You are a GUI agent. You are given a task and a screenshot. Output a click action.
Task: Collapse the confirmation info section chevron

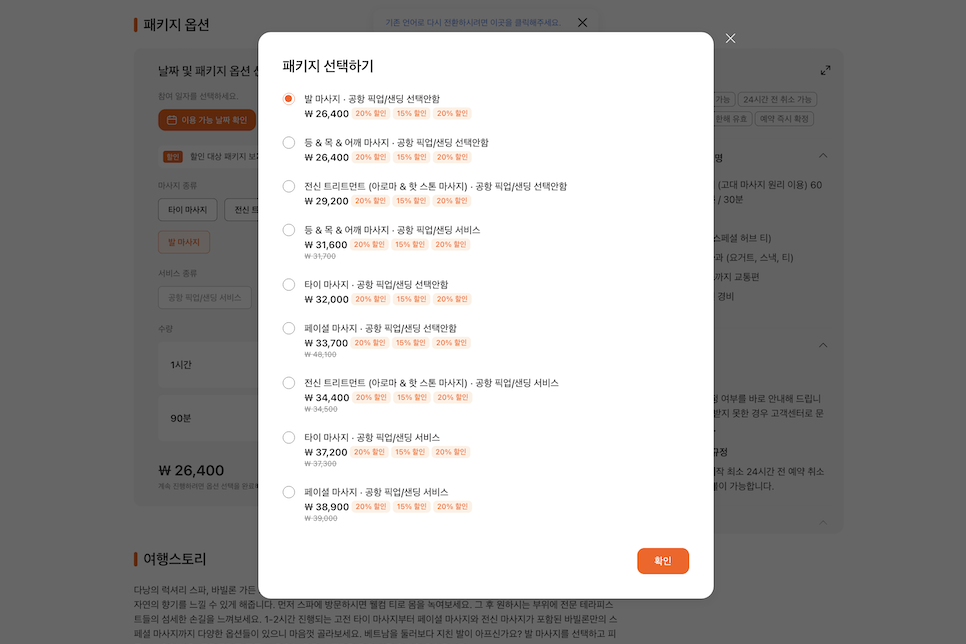[x=823, y=345]
